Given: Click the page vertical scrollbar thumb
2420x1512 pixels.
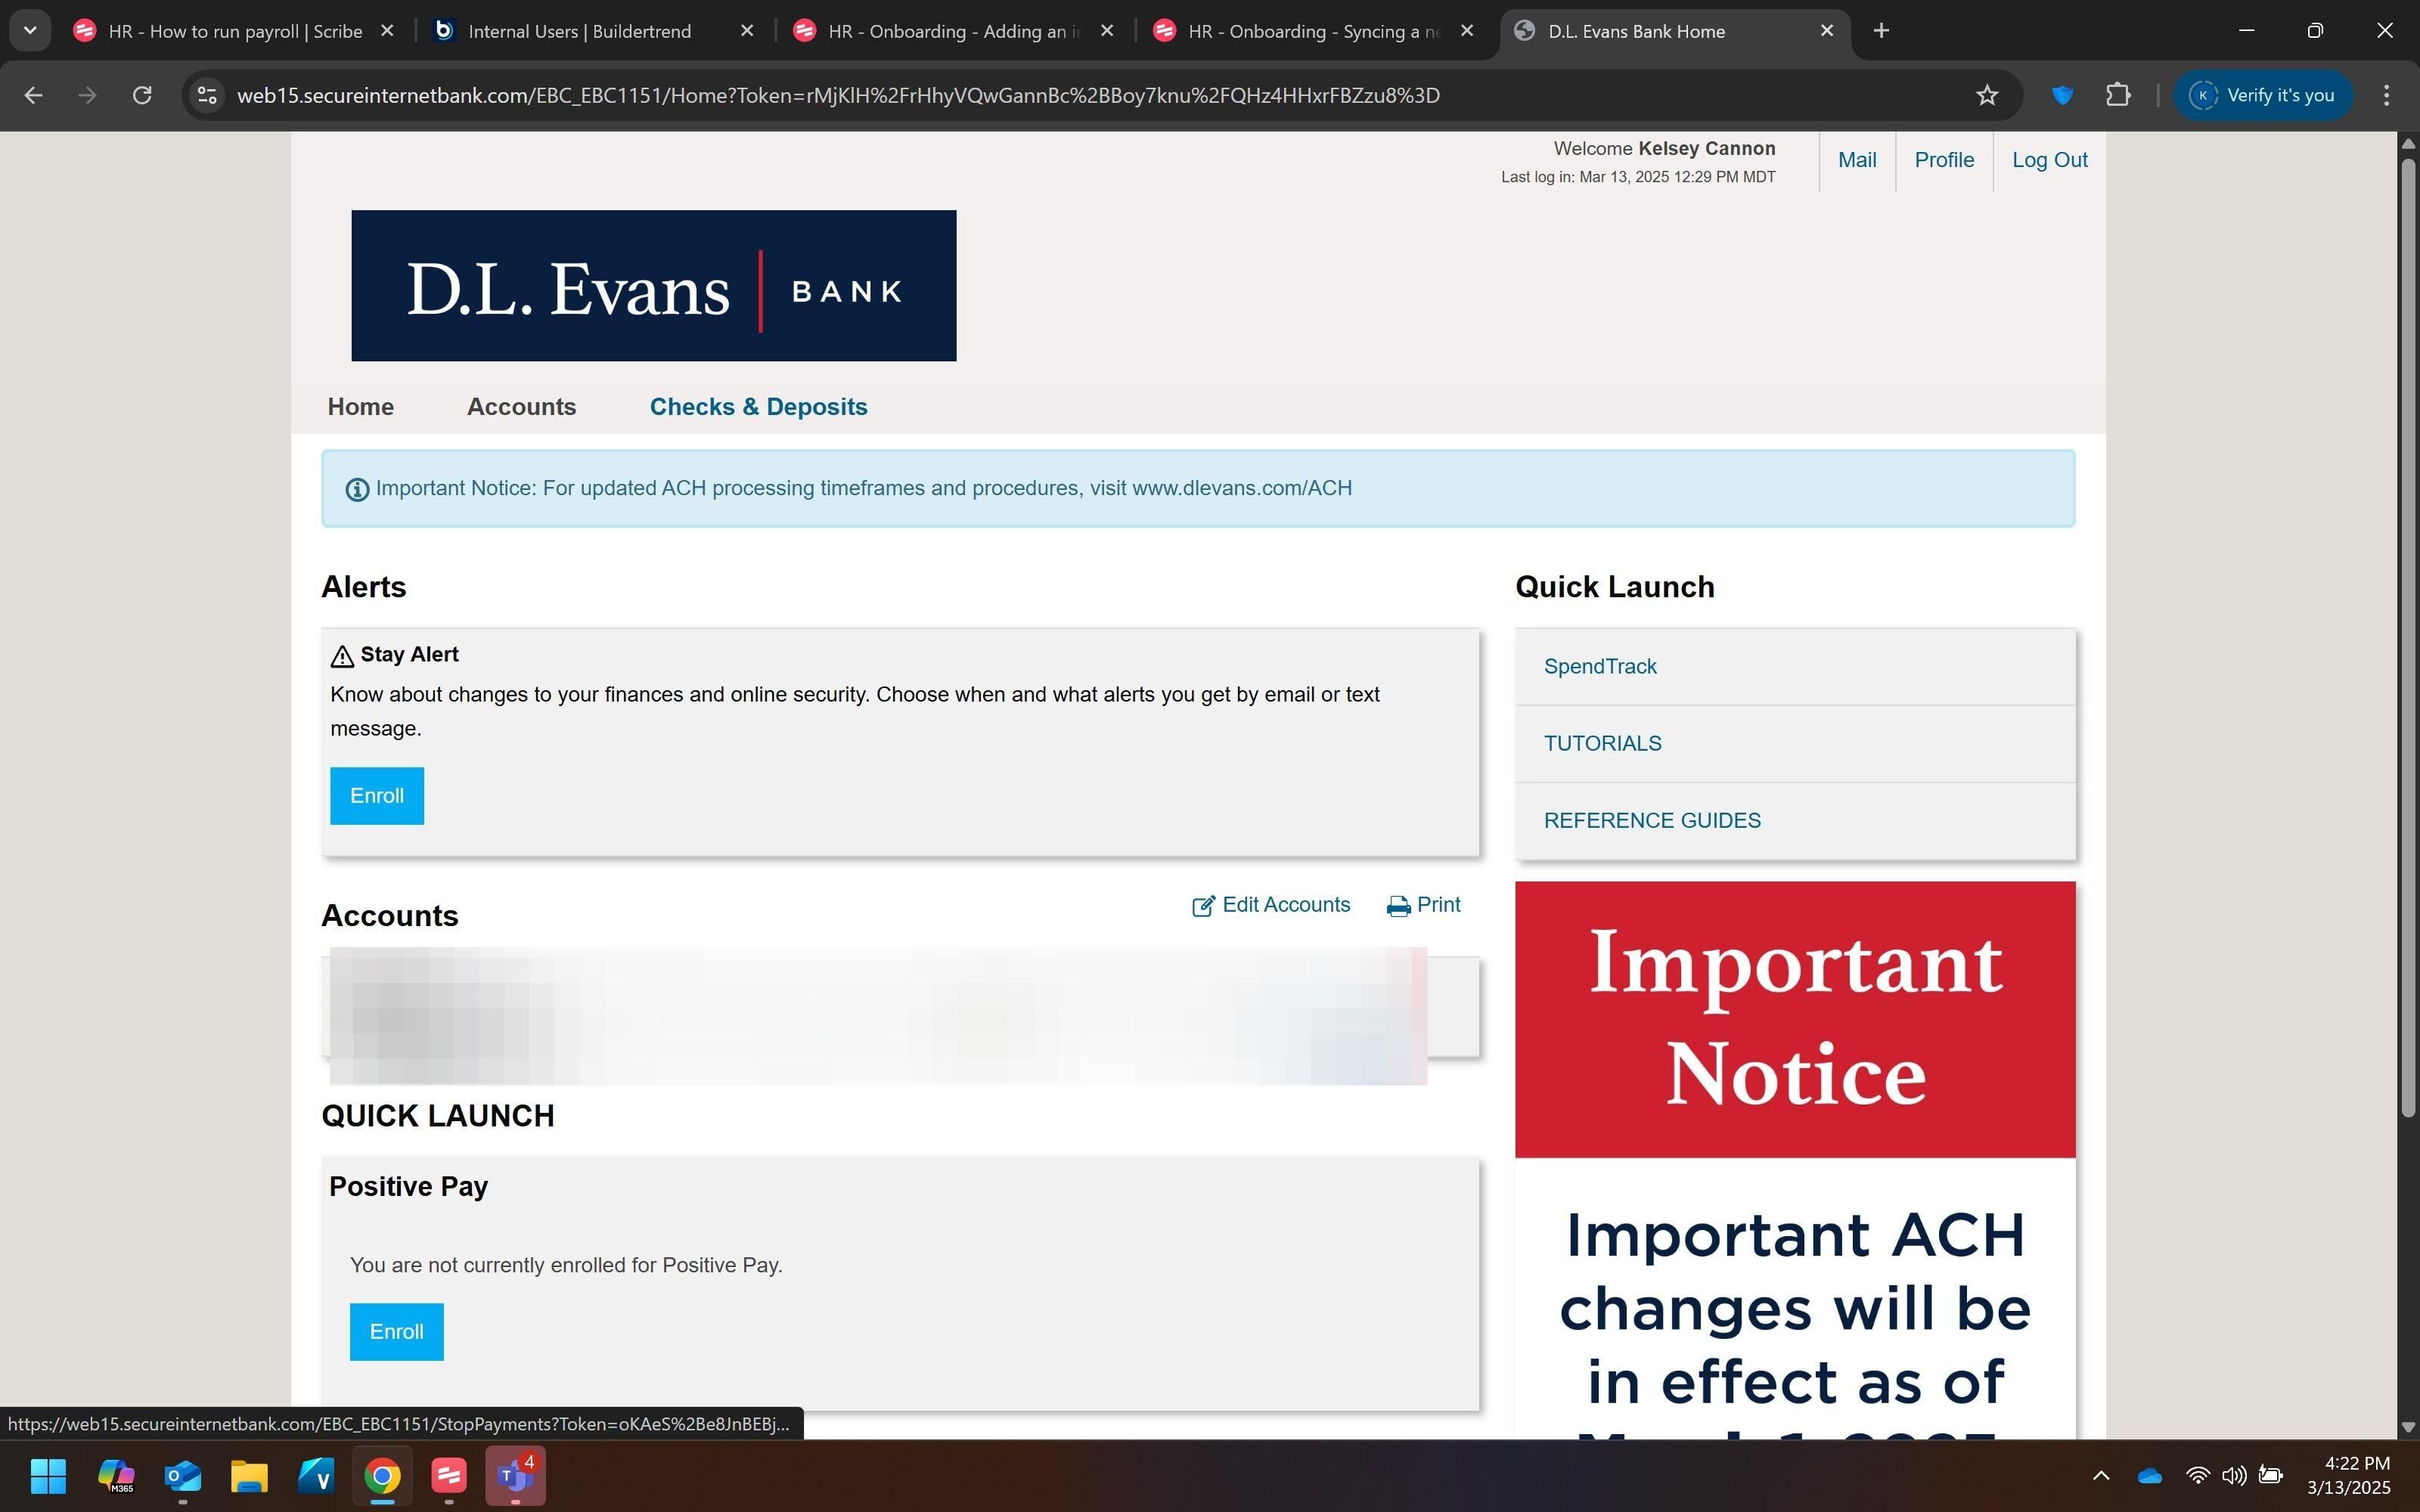Looking at the screenshot, I should click(2408, 637).
